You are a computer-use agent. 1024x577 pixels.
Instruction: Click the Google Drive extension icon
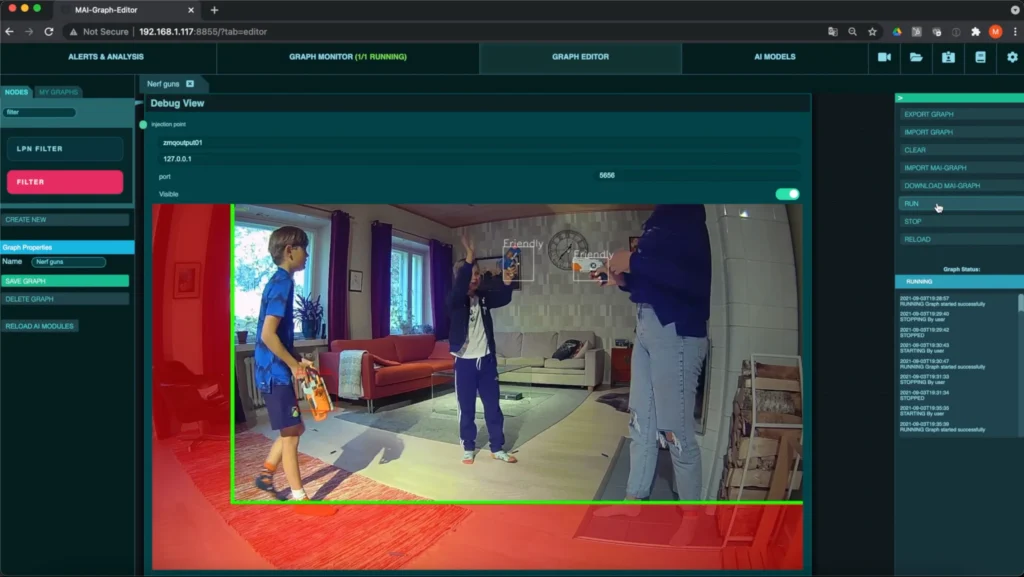coord(897,32)
